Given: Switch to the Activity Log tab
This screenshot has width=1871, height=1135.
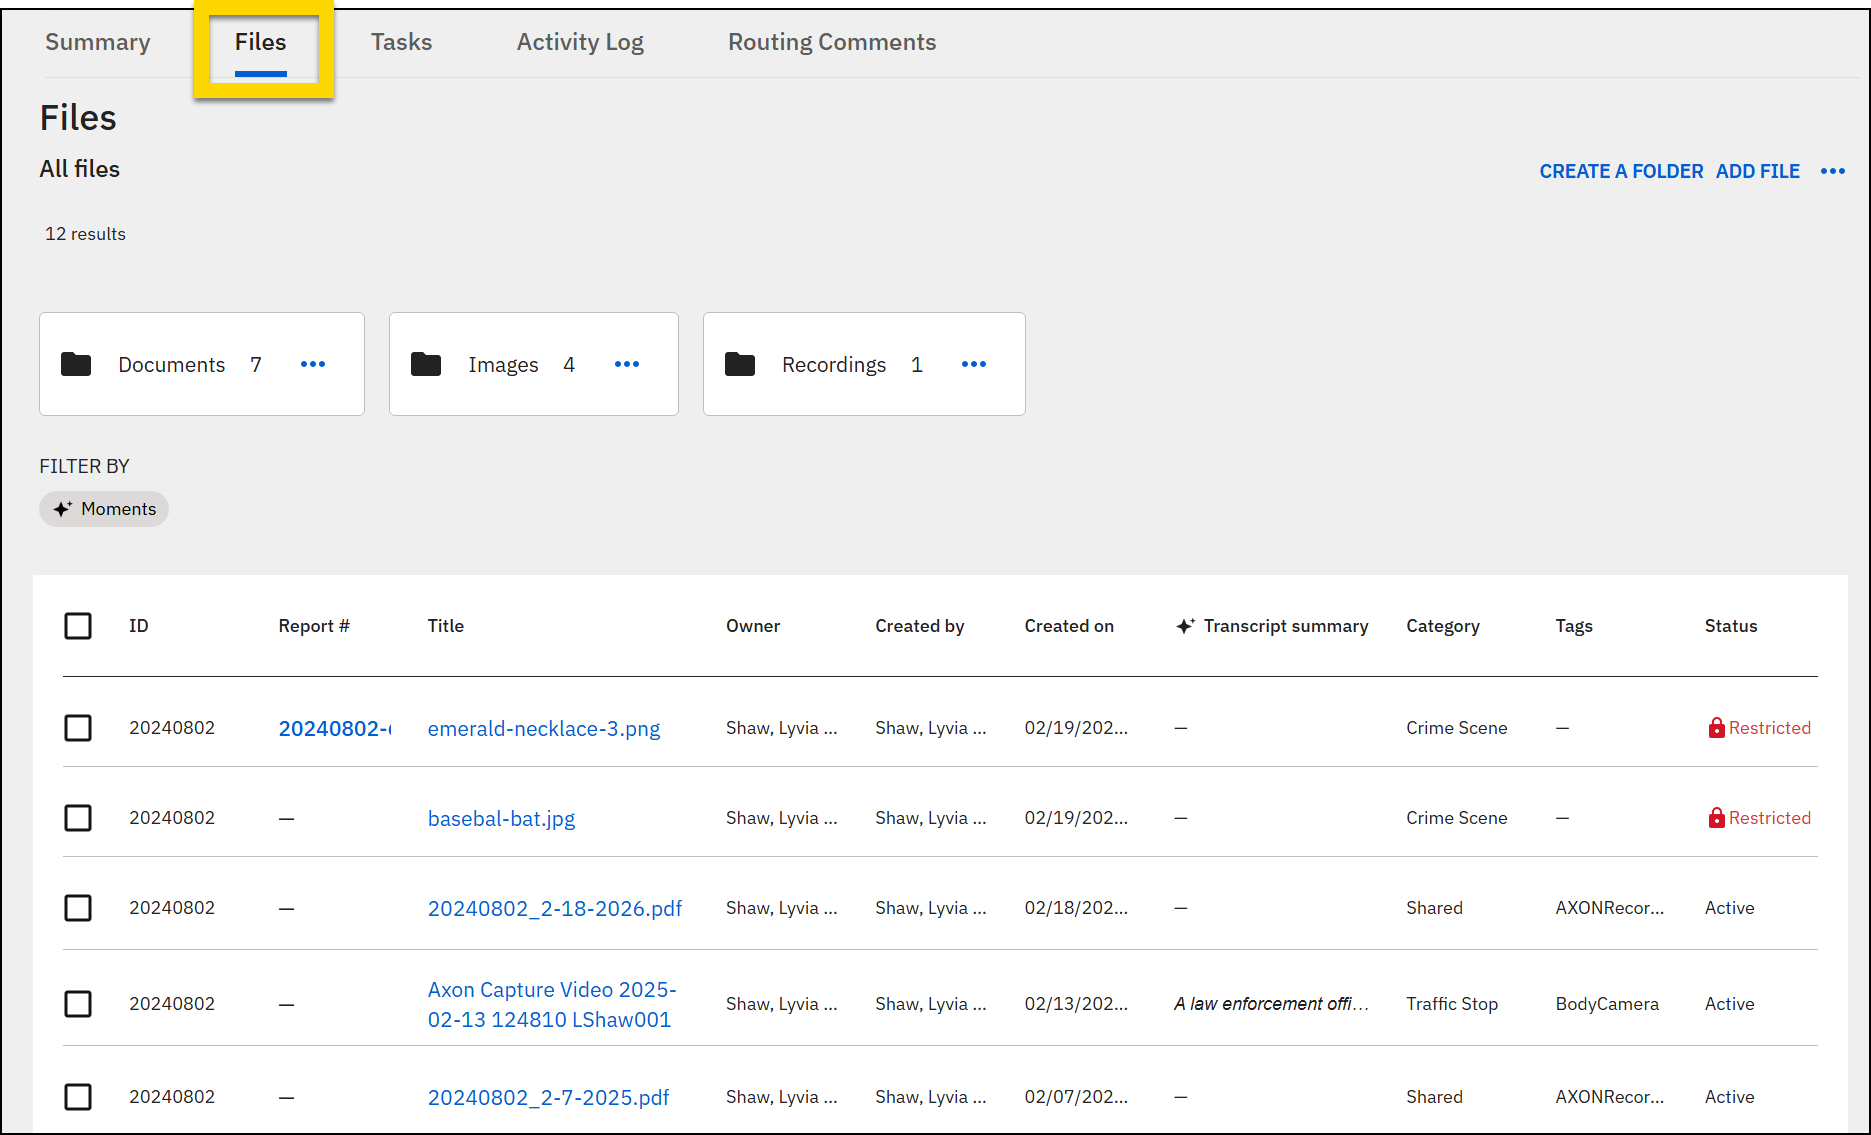Looking at the screenshot, I should point(580,42).
